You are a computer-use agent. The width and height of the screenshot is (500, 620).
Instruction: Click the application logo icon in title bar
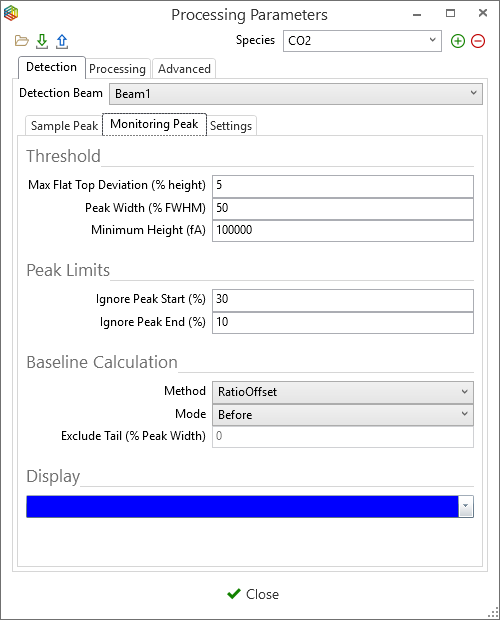(11, 13)
